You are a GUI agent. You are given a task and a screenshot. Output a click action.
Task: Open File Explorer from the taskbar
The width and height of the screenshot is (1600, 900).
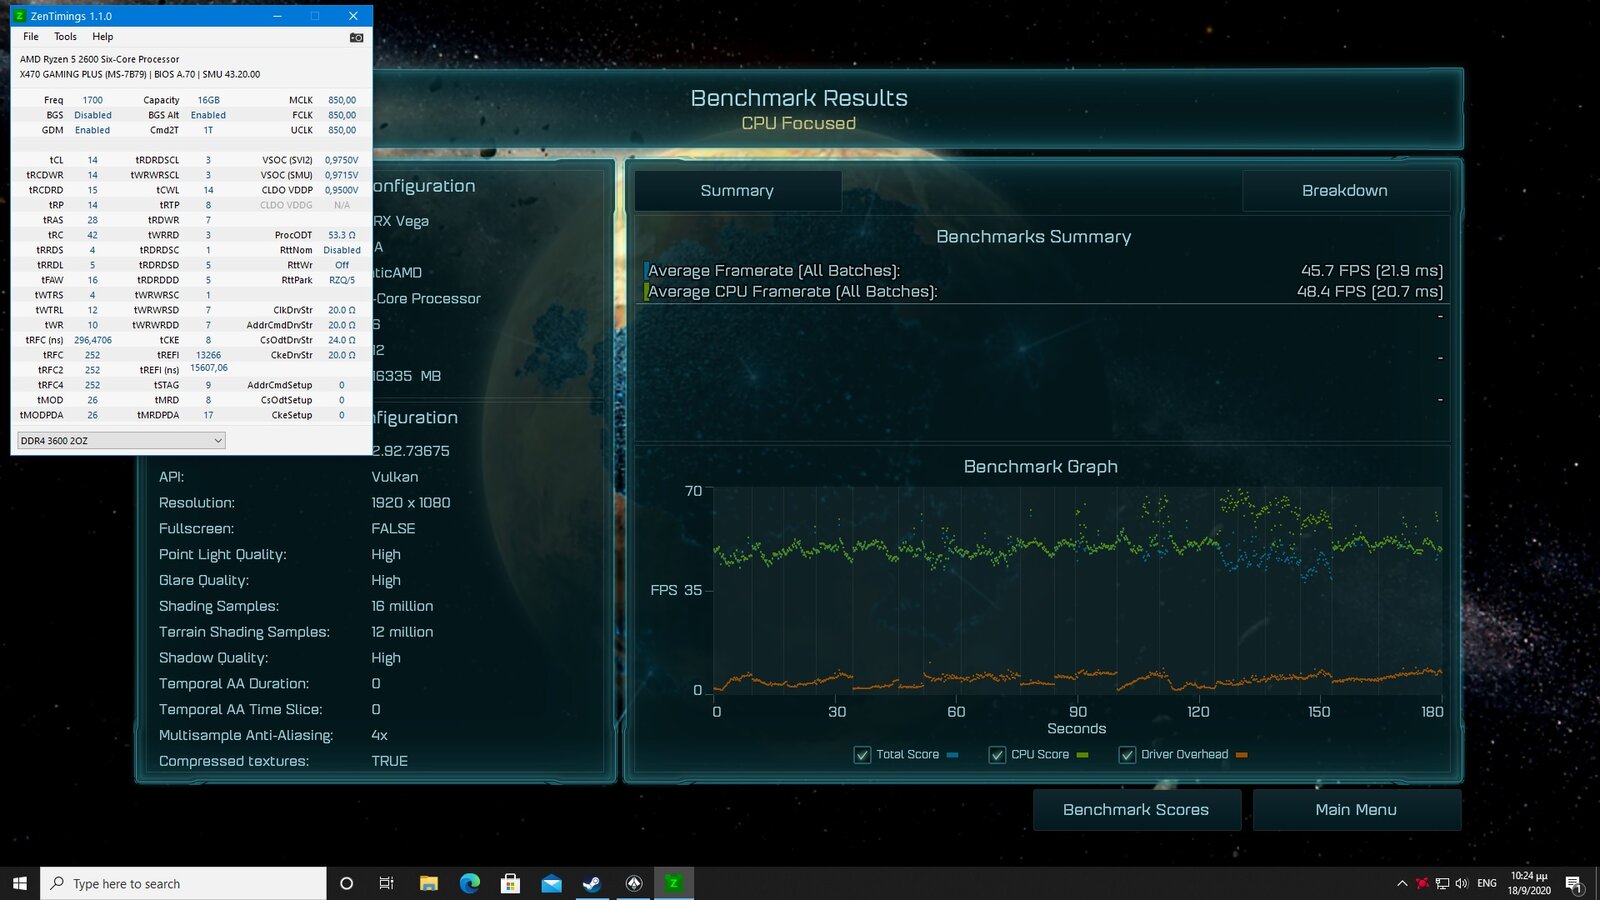[429, 883]
